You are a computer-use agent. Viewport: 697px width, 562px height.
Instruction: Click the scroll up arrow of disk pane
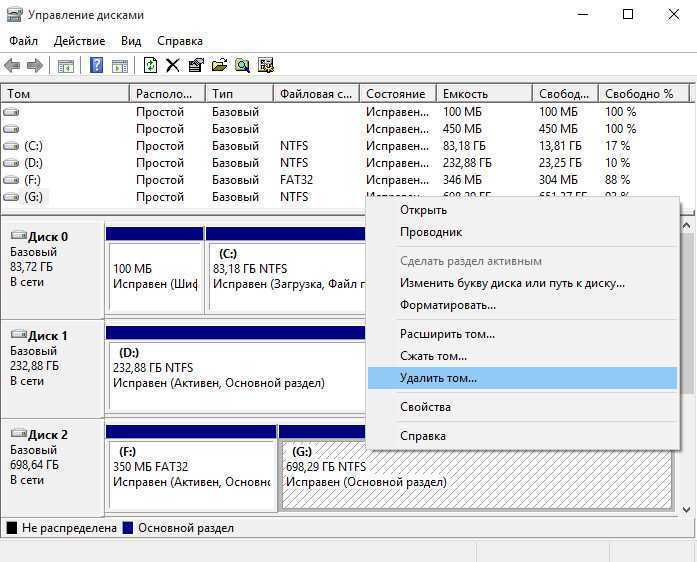(686, 226)
